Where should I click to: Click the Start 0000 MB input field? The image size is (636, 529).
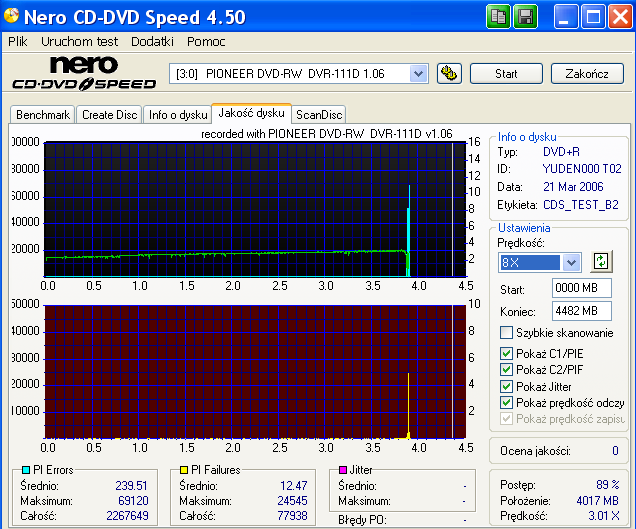click(x=582, y=288)
